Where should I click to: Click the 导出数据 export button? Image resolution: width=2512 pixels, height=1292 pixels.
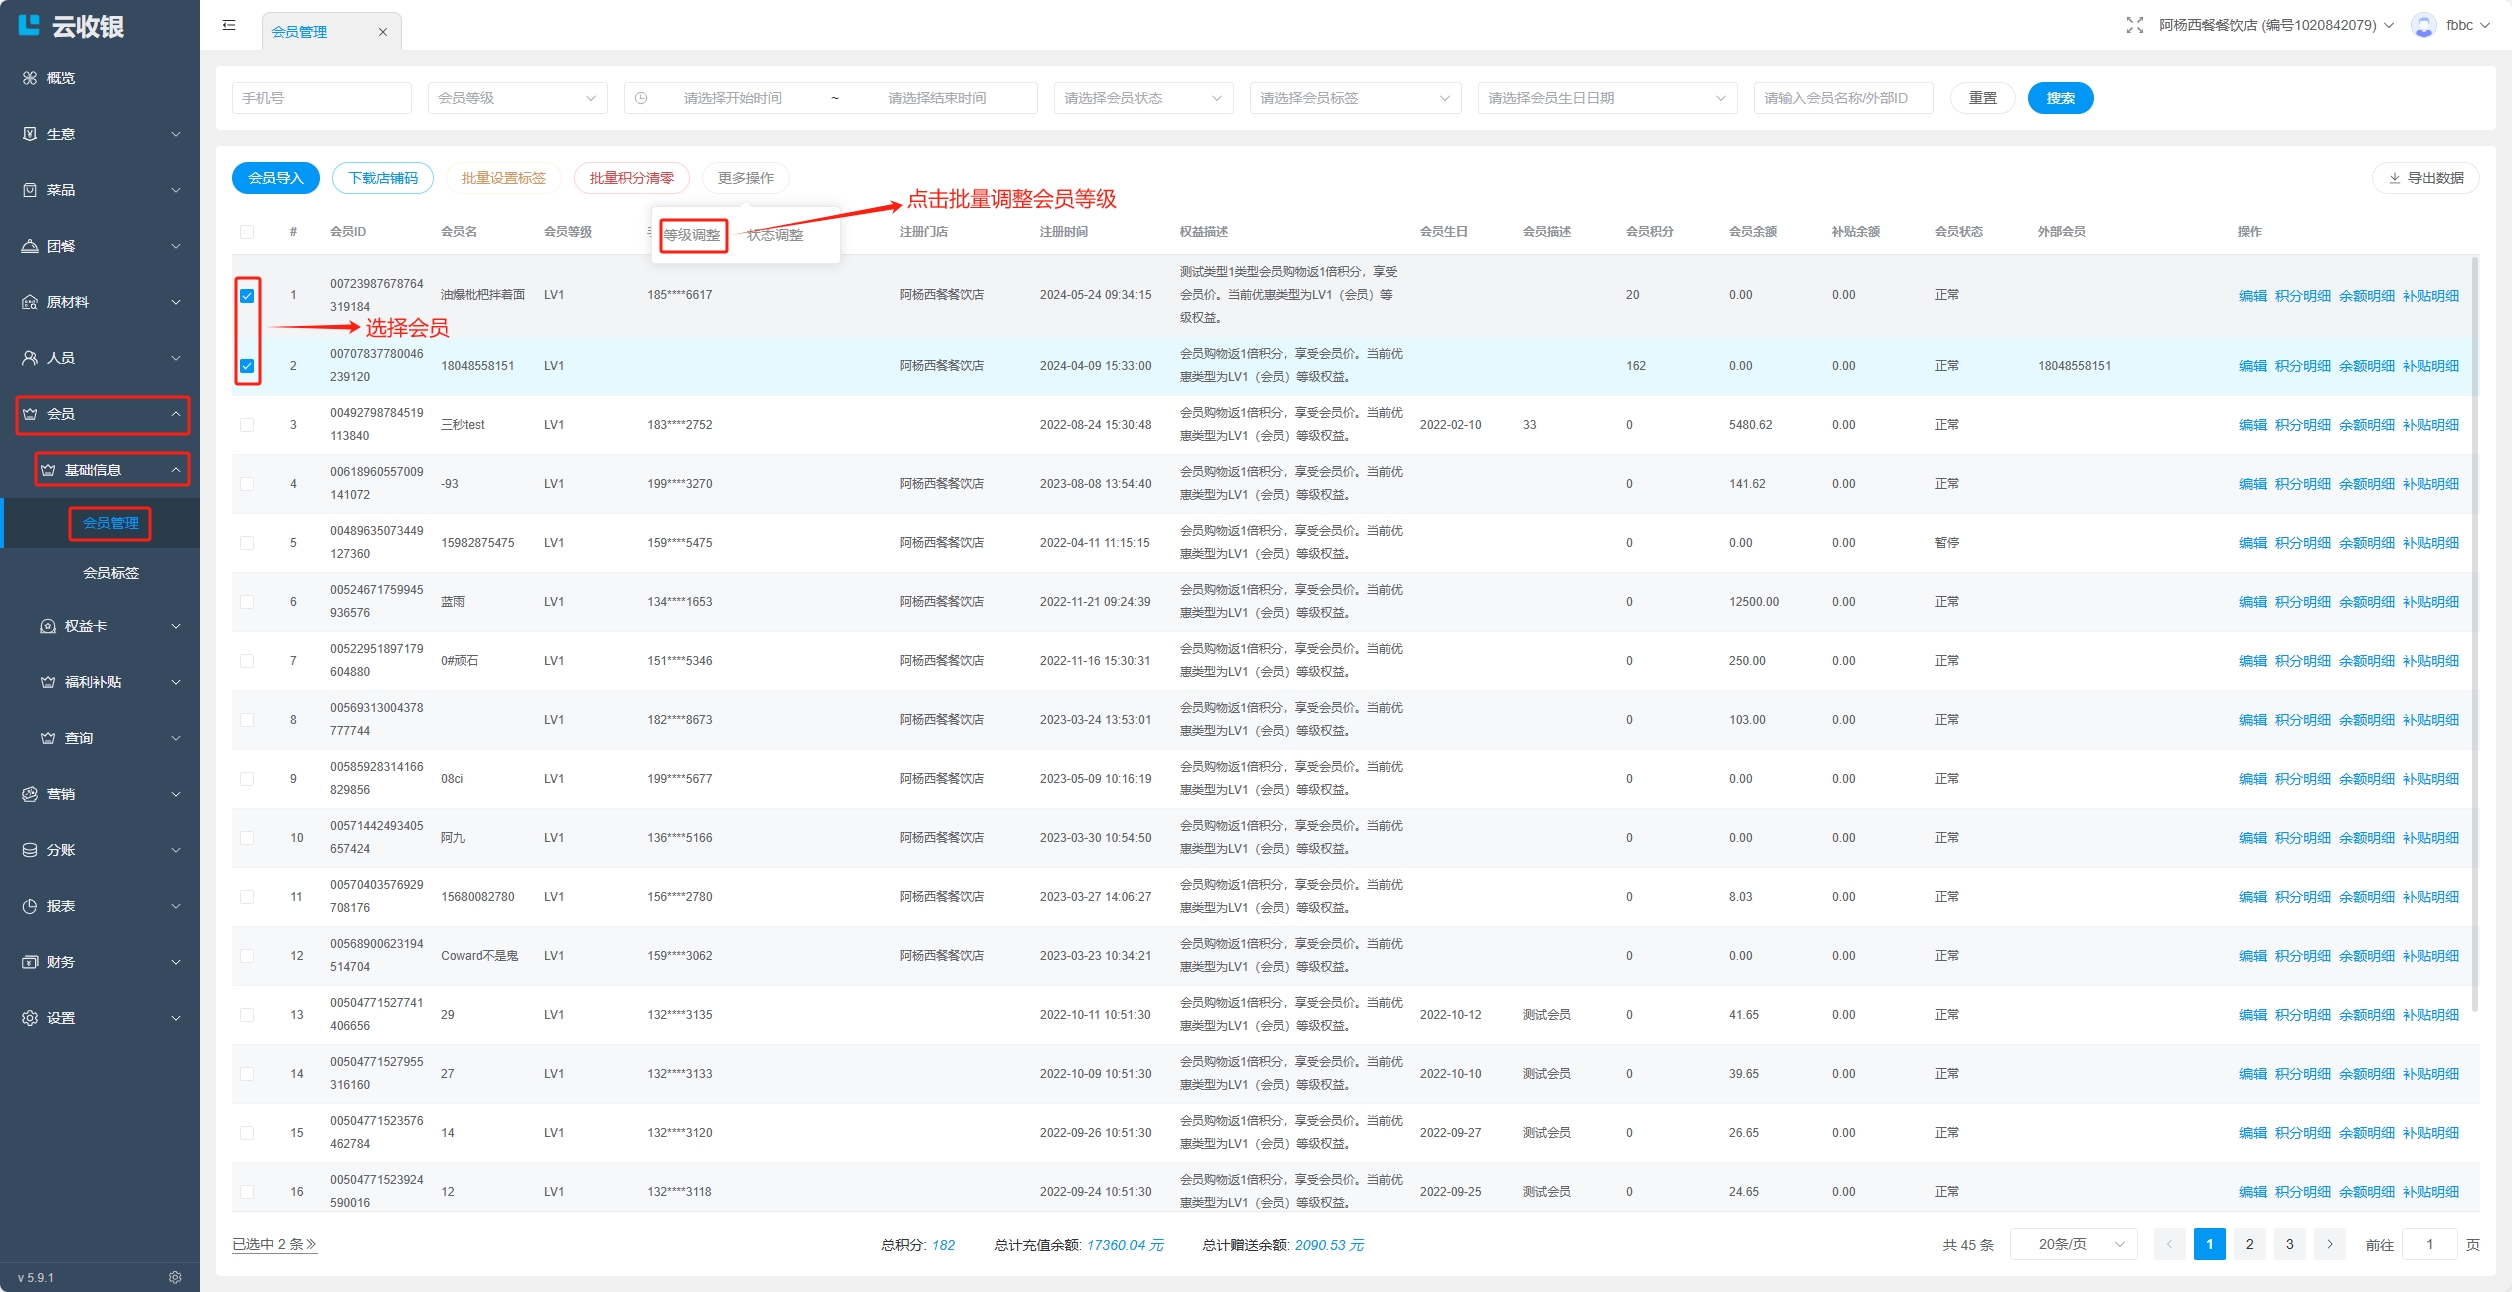pos(2425,178)
